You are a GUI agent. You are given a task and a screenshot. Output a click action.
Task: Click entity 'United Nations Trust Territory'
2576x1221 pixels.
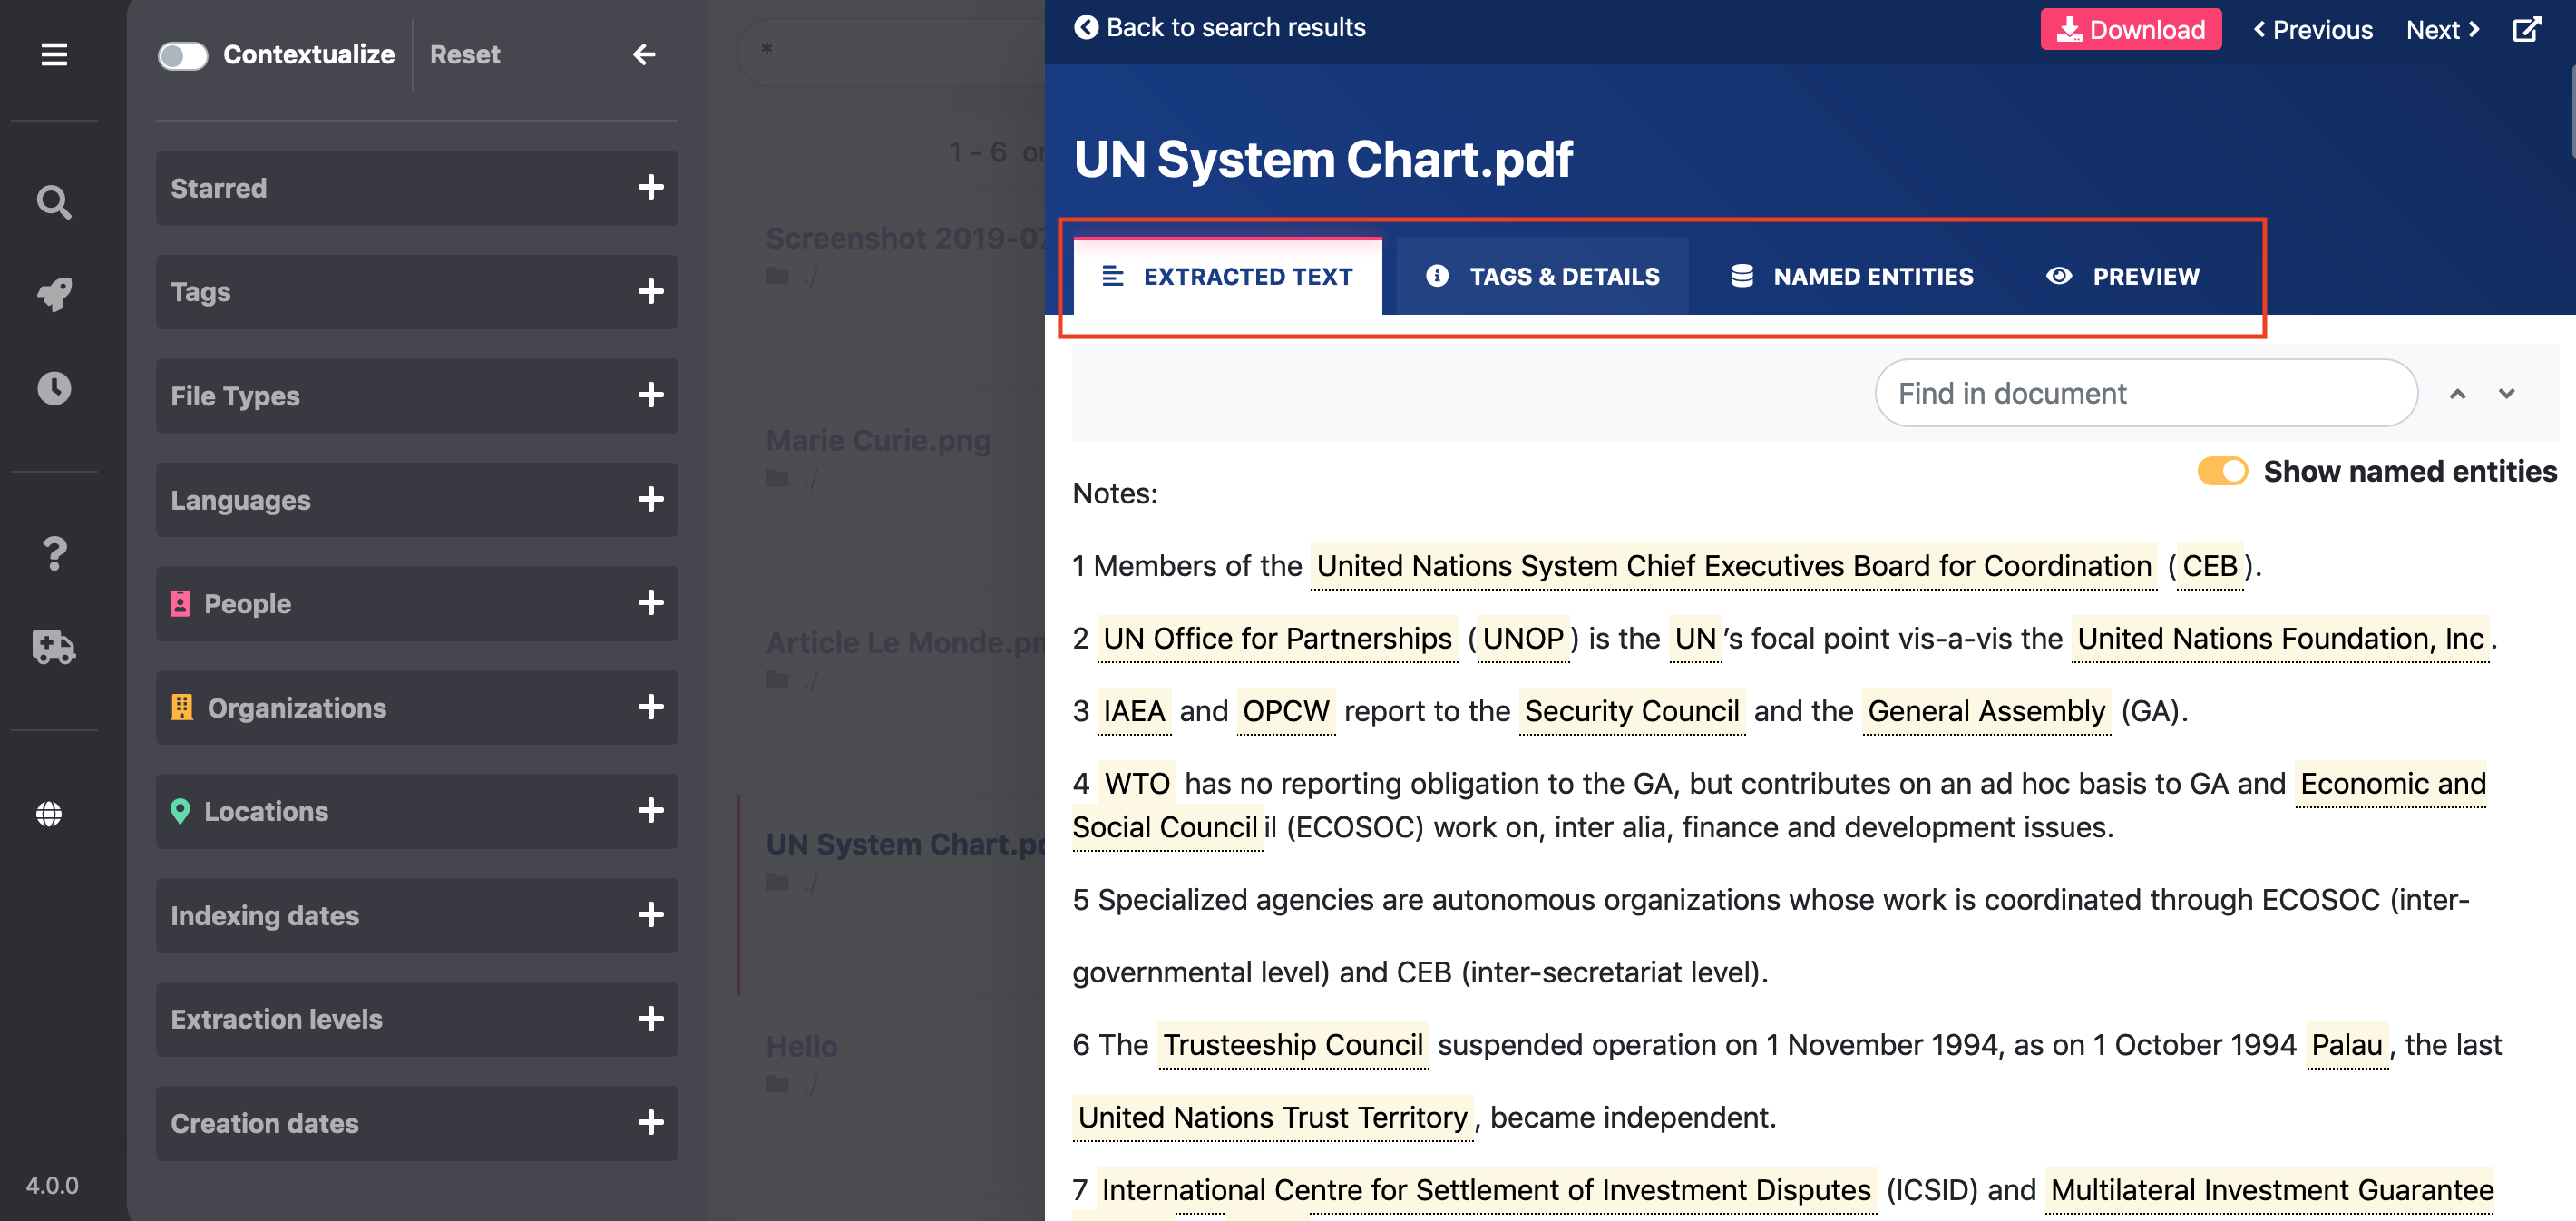1272,1117
